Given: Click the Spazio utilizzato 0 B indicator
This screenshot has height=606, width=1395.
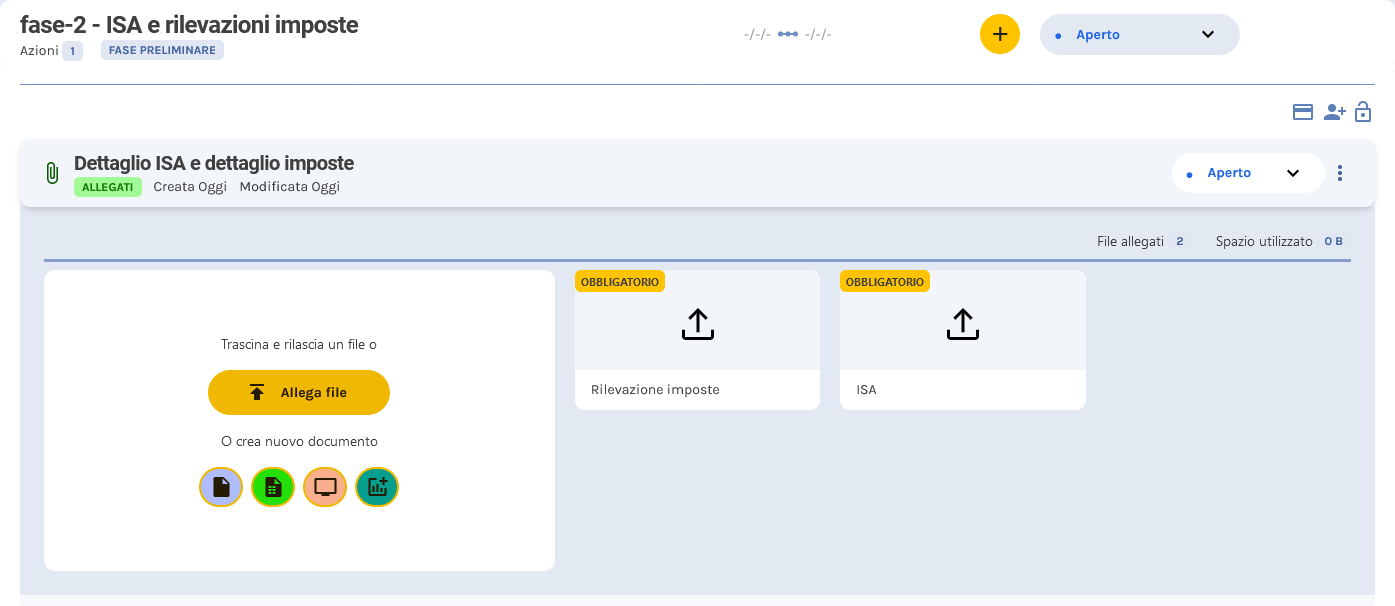Looking at the screenshot, I should point(1281,240).
